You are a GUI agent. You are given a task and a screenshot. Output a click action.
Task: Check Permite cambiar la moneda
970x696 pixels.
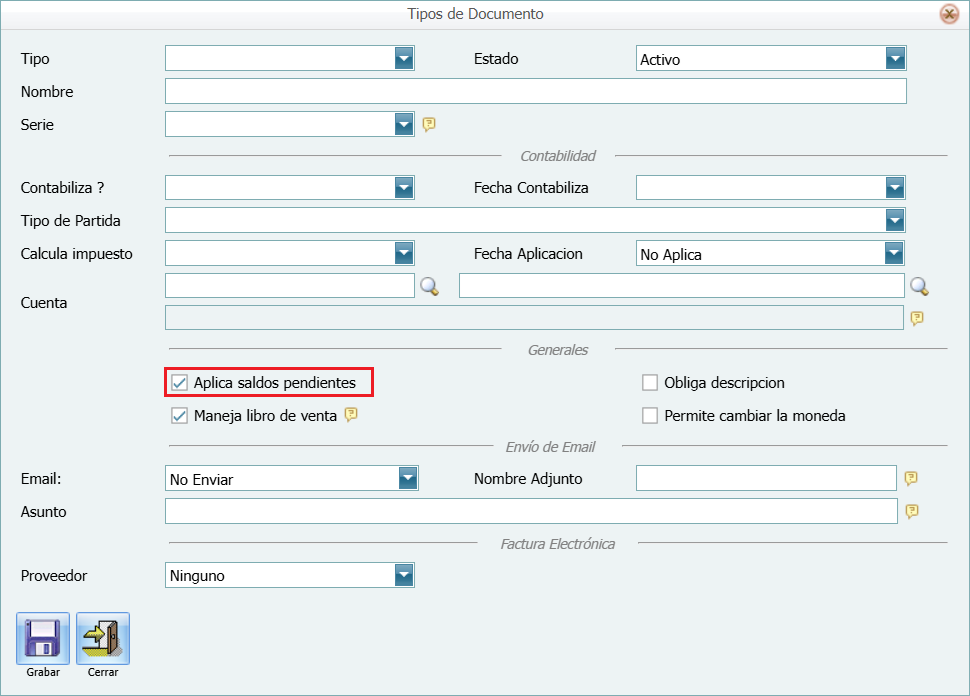click(x=650, y=415)
